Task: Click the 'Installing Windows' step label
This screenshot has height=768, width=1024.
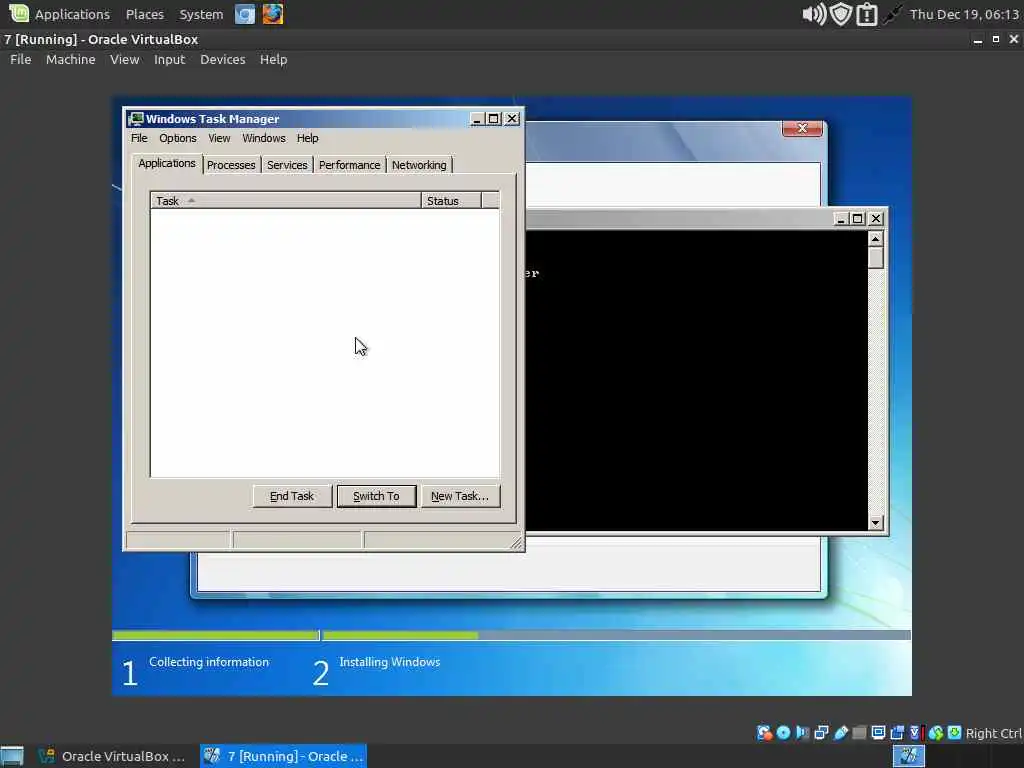Action: click(390, 662)
